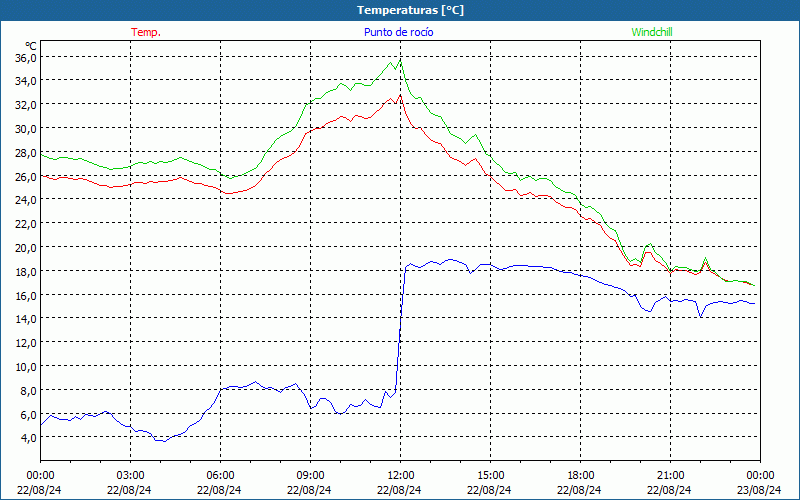Click the 26,0 y-axis value

[26, 176]
